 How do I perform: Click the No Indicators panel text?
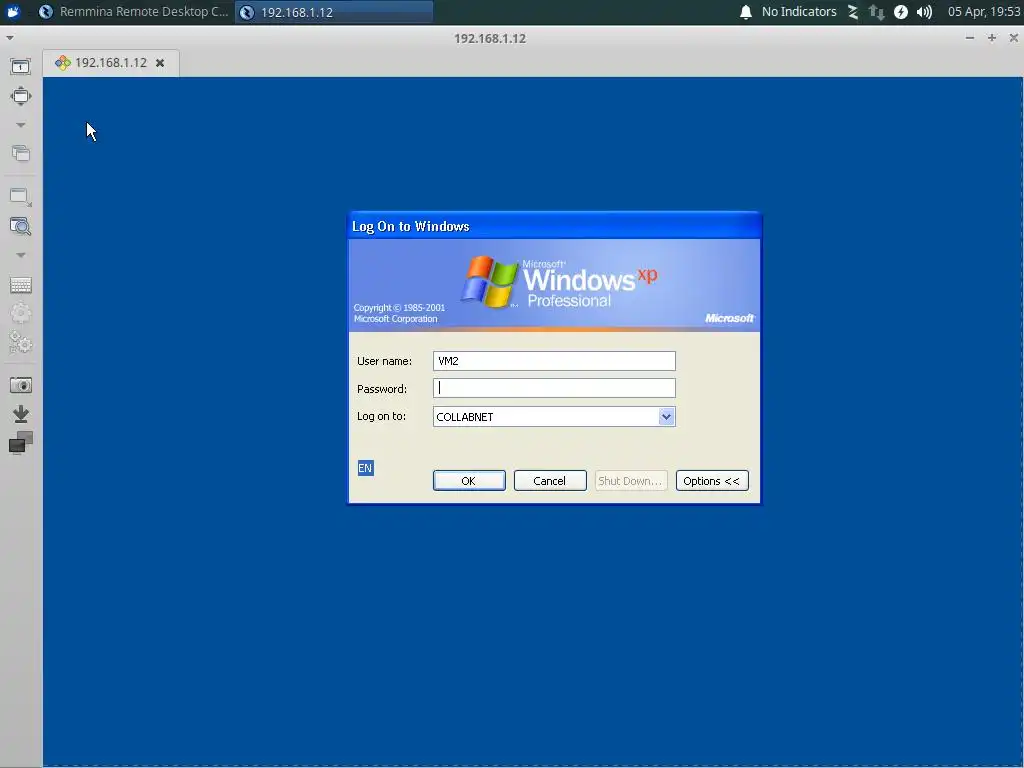pos(799,12)
